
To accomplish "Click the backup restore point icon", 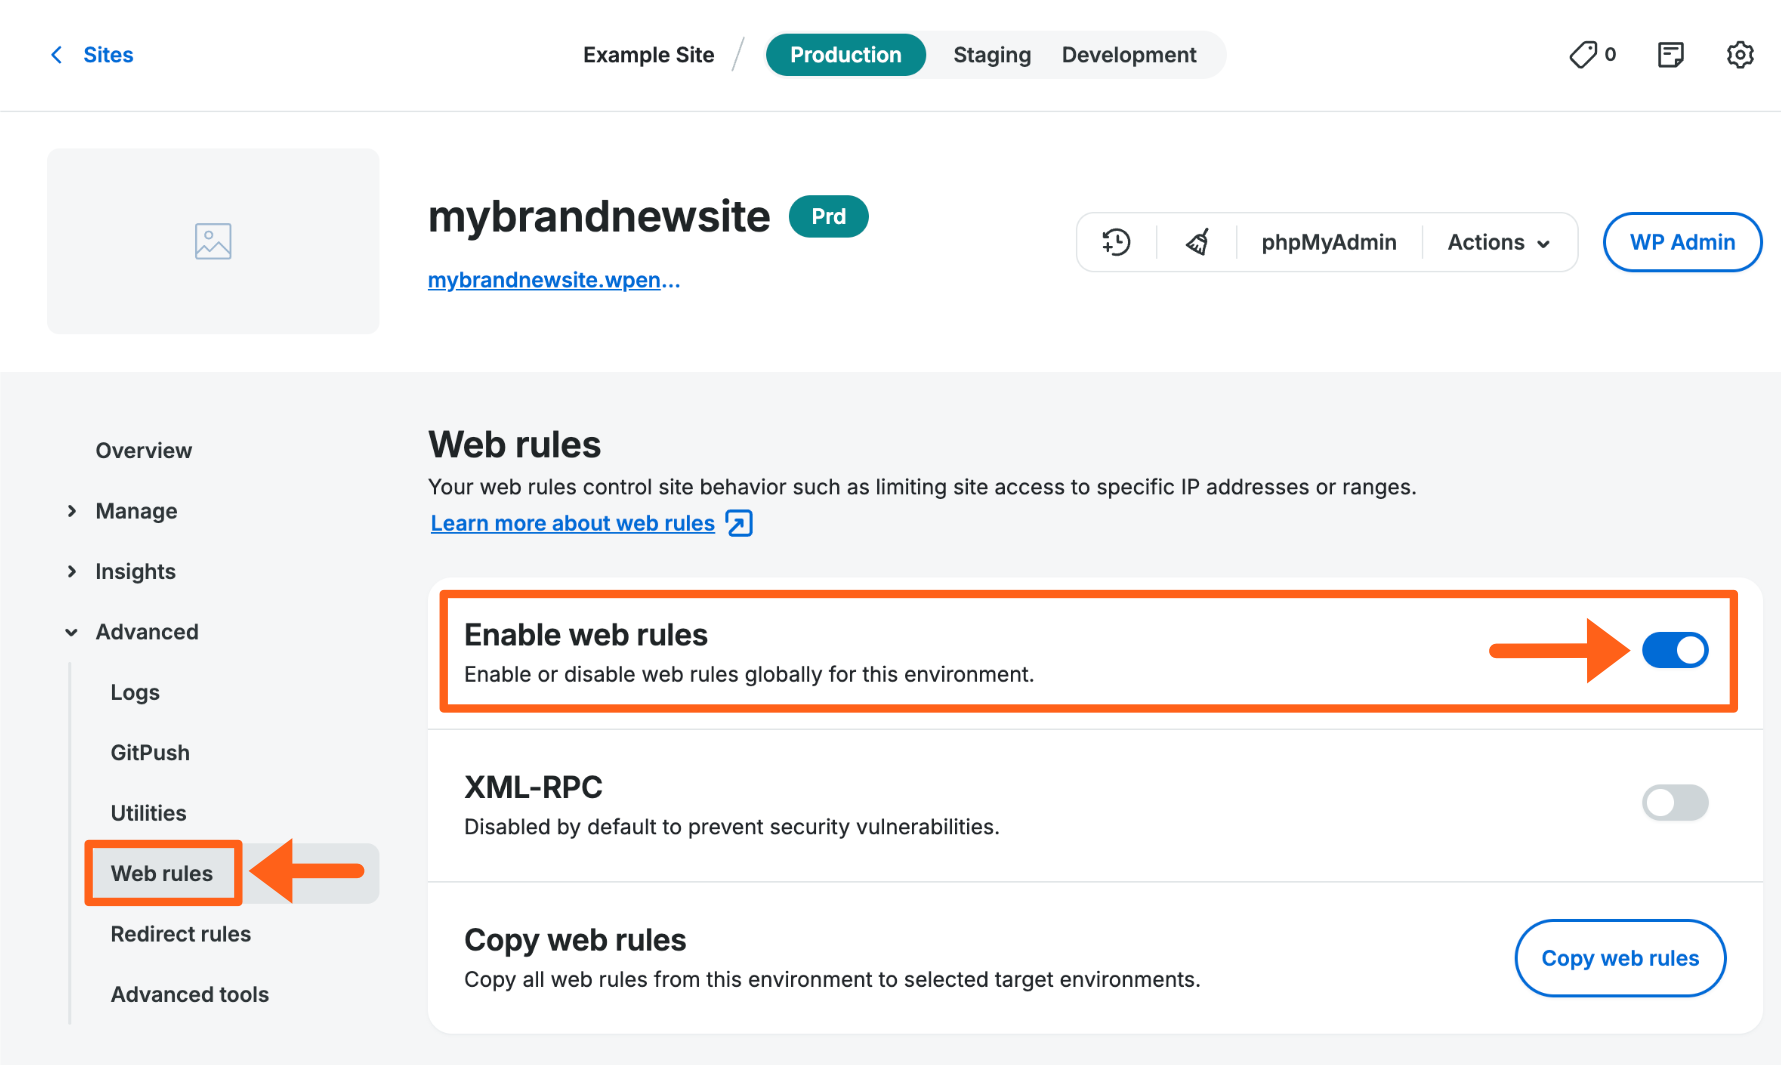I will (x=1116, y=241).
